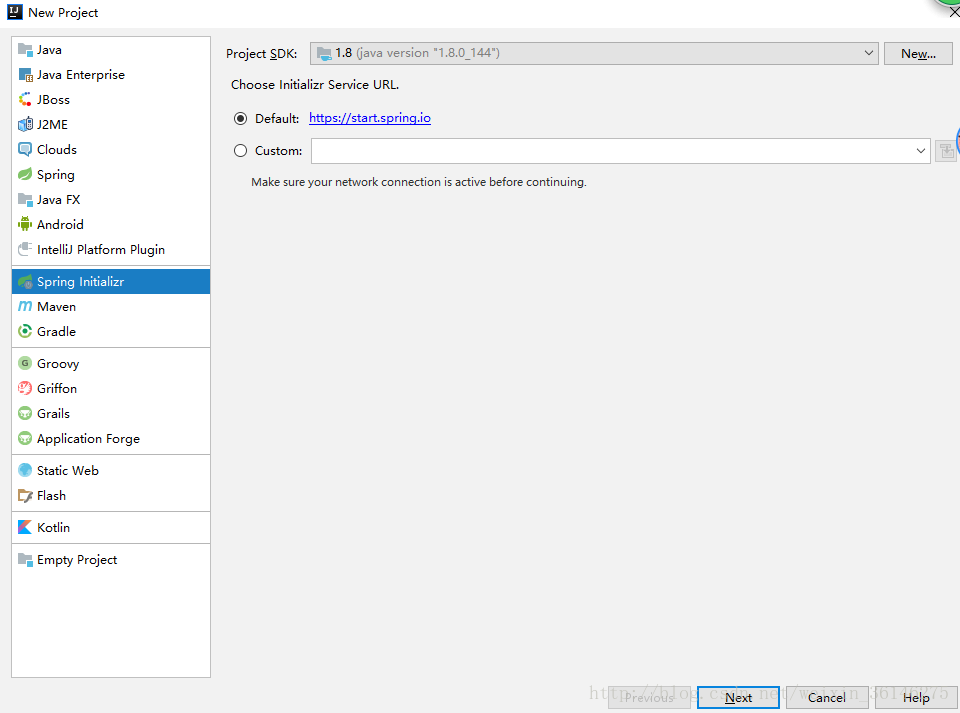960x713 pixels.
Task: Close the New Project dialog
Action: pyautogui.click(x=953, y=12)
